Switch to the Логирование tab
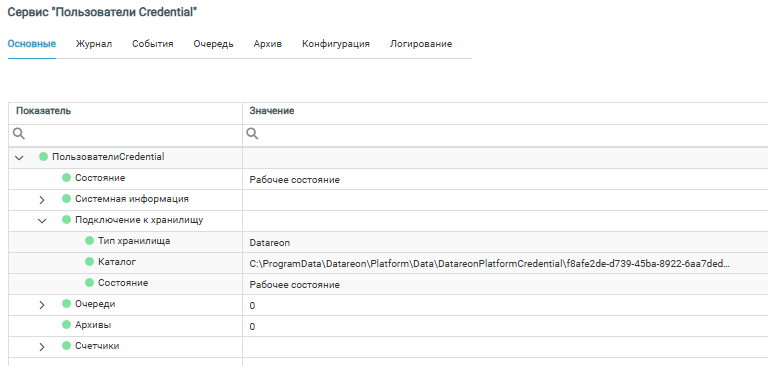The image size is (768, 366). tap(421, 44)
